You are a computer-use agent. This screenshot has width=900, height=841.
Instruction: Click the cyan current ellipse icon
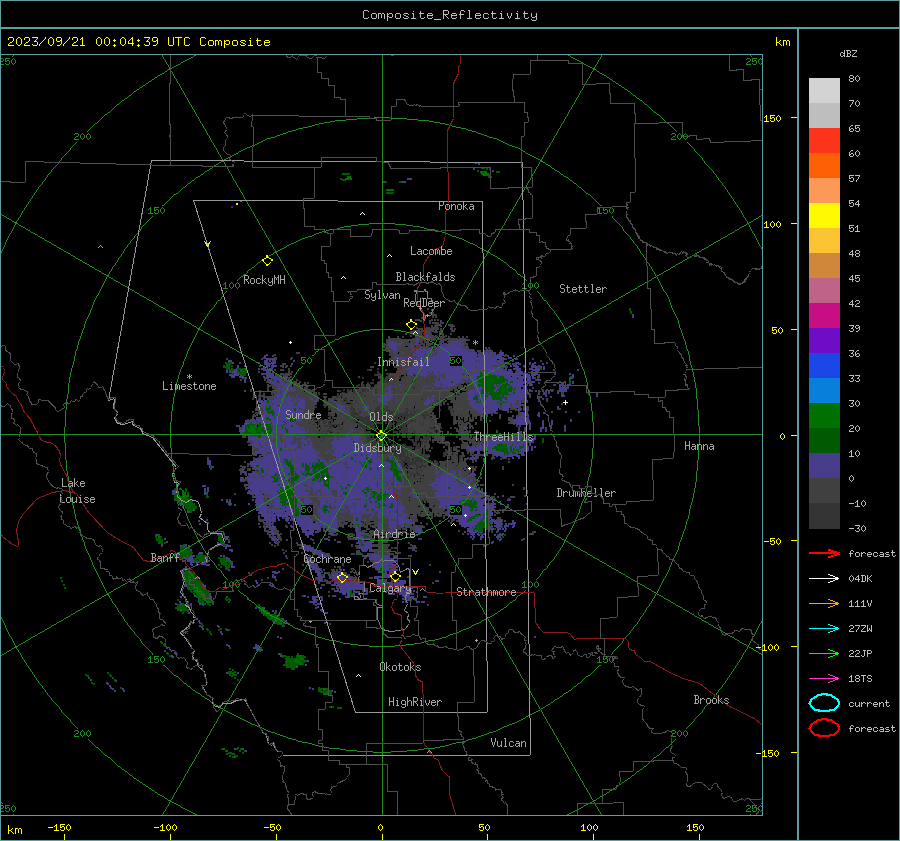824,703
